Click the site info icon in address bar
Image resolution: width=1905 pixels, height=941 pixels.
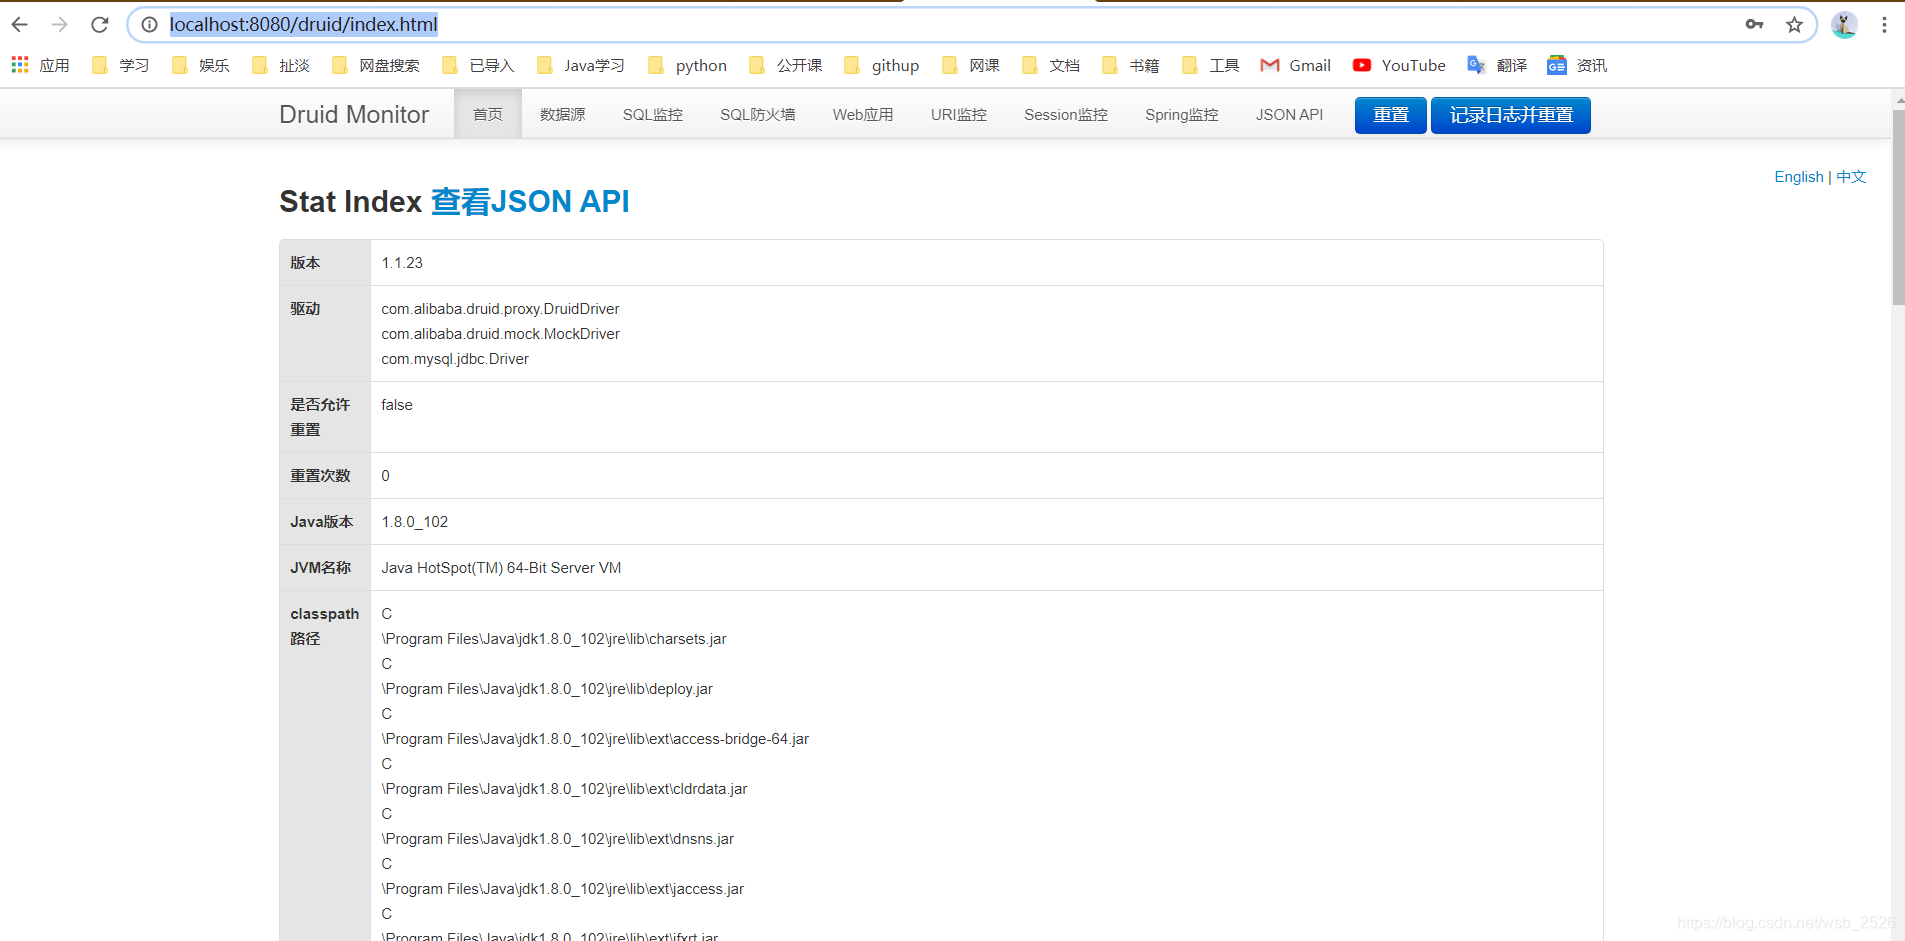(x=149, y=24)
